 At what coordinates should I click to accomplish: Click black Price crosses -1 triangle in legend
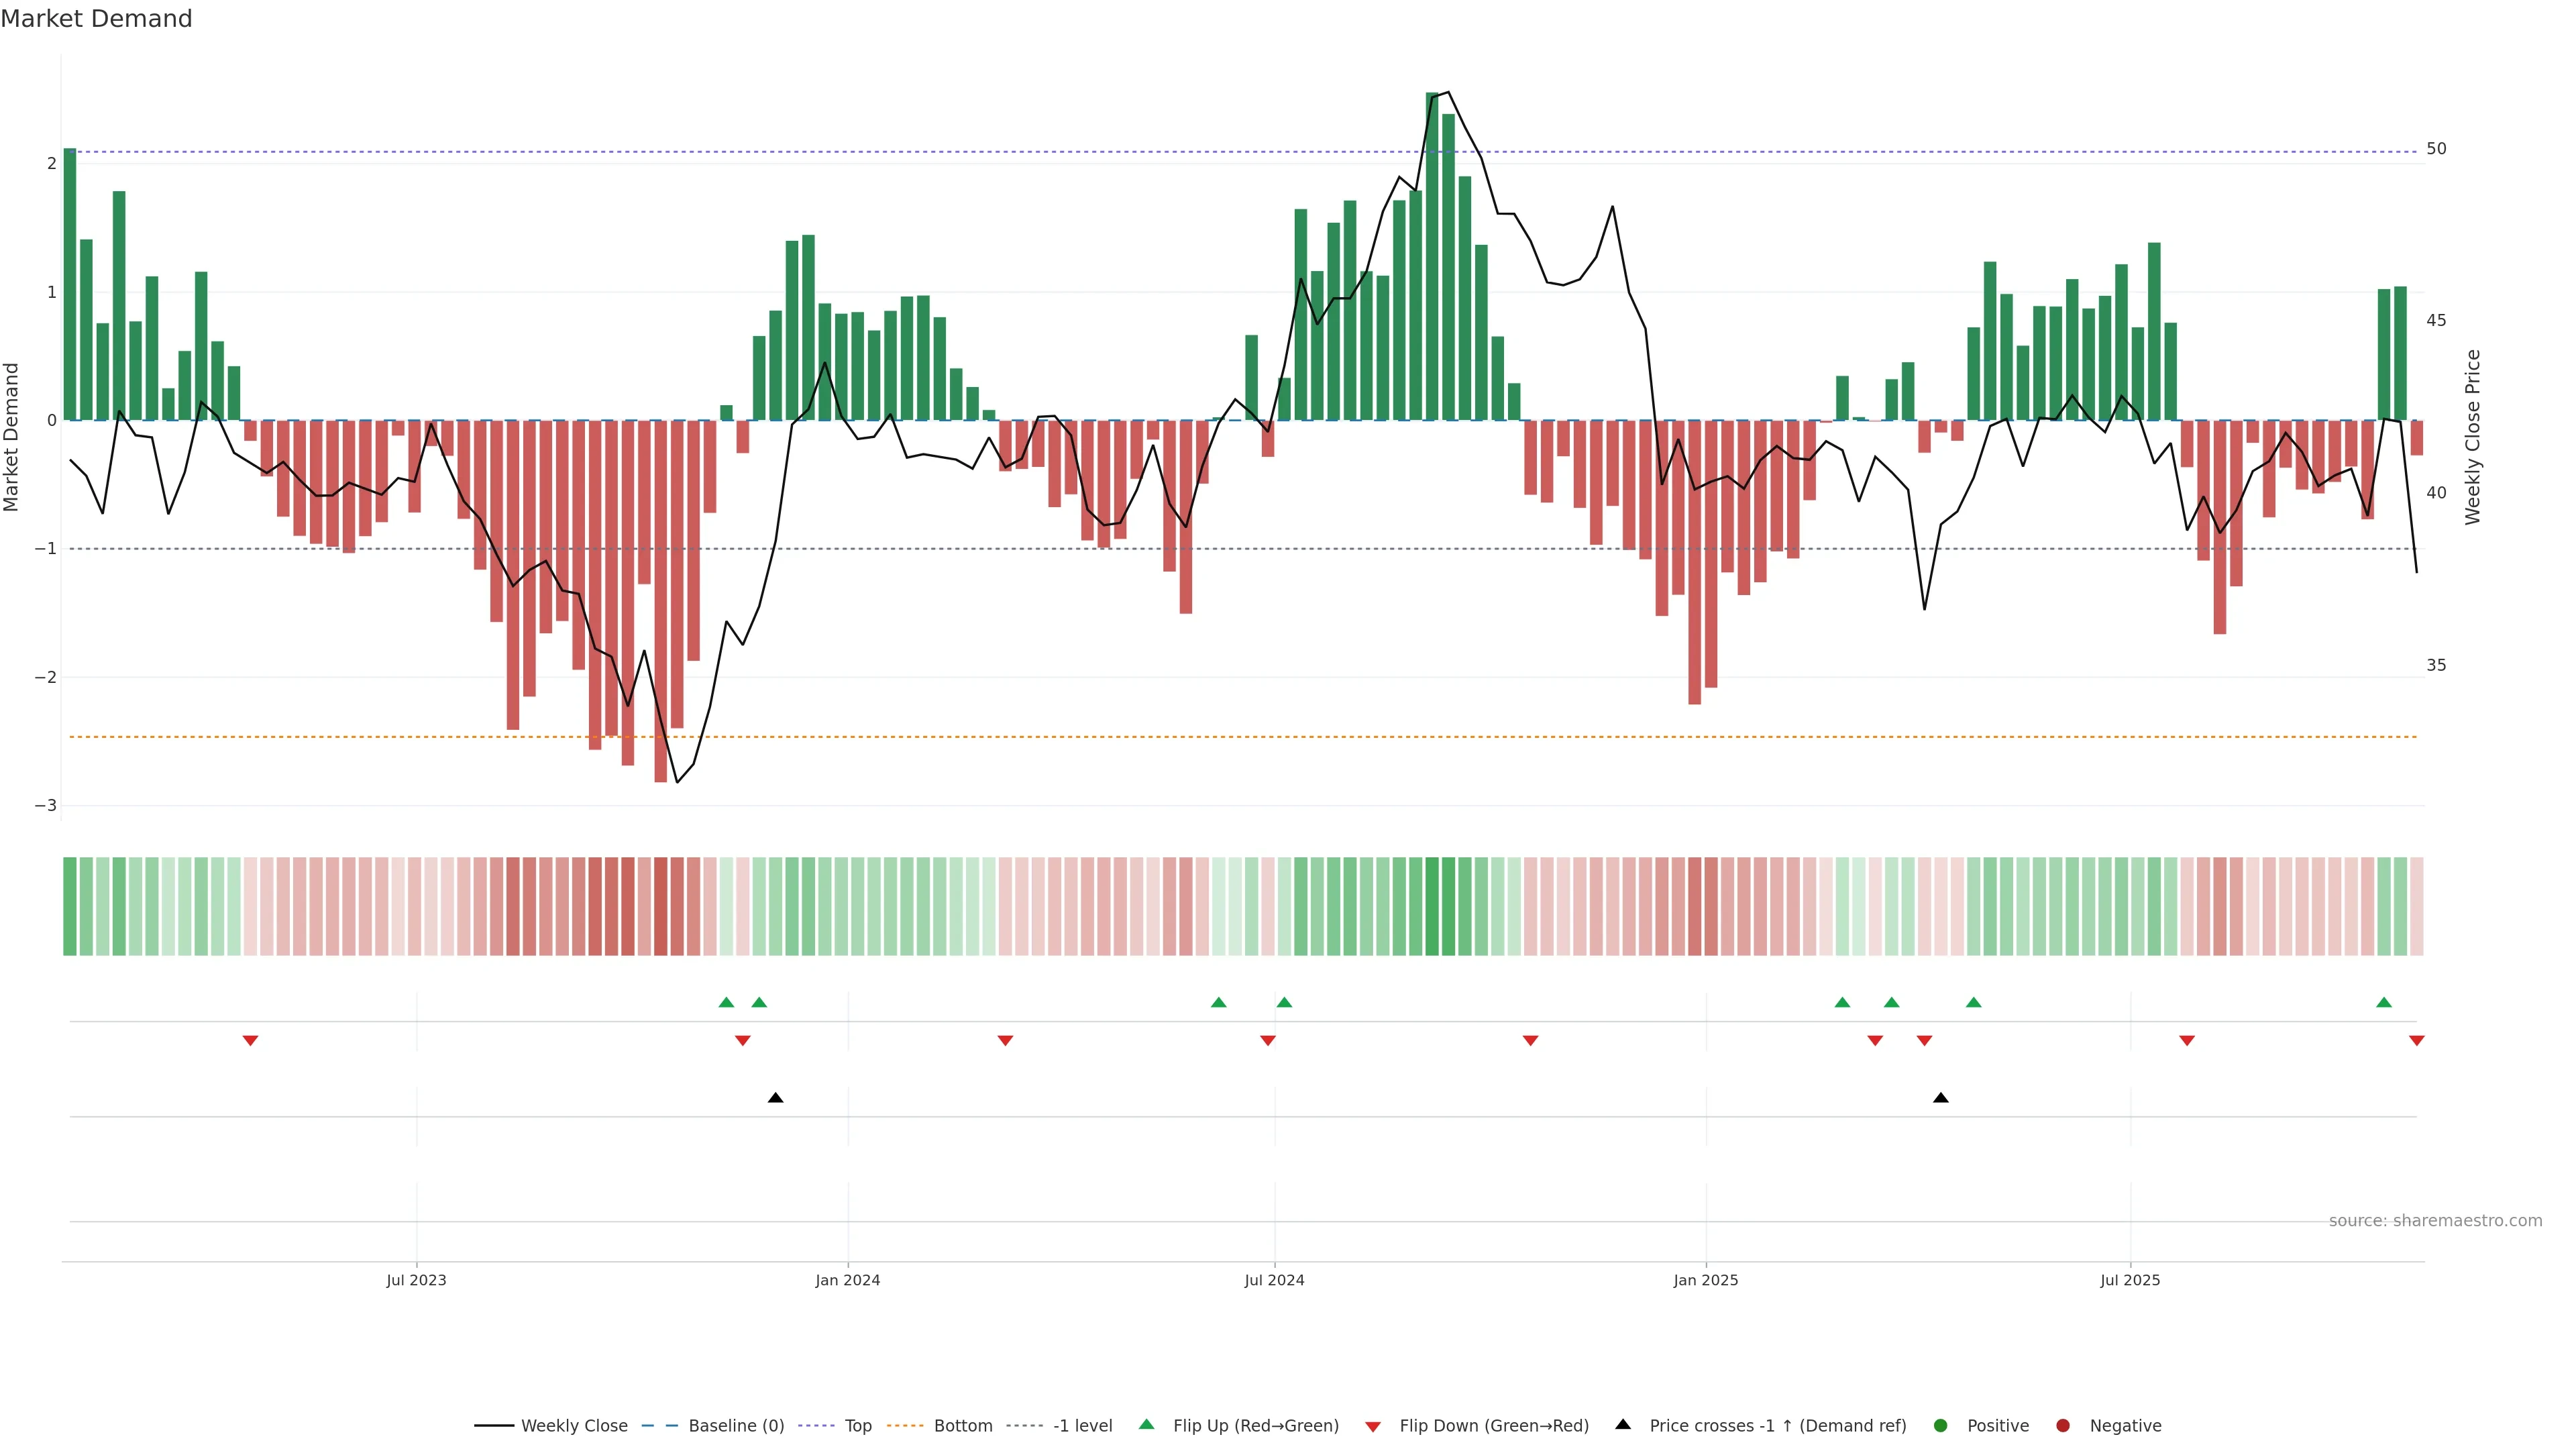(x=1623, y=1425)
